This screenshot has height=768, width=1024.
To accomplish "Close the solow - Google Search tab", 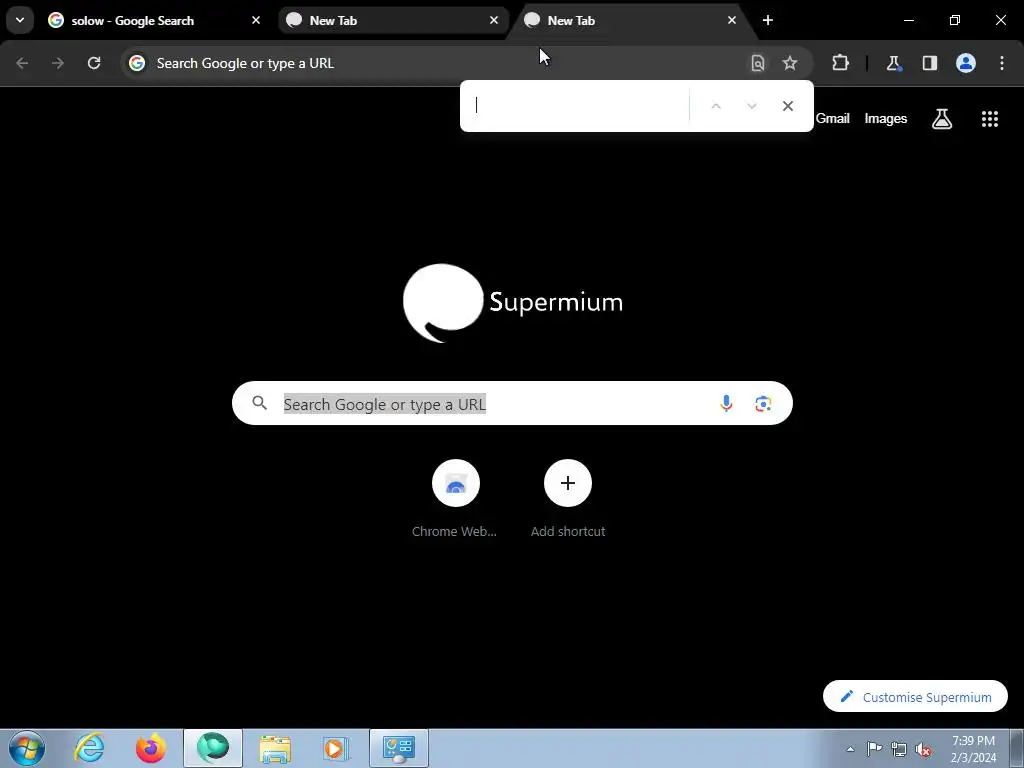I will click(x=256, y=20).
